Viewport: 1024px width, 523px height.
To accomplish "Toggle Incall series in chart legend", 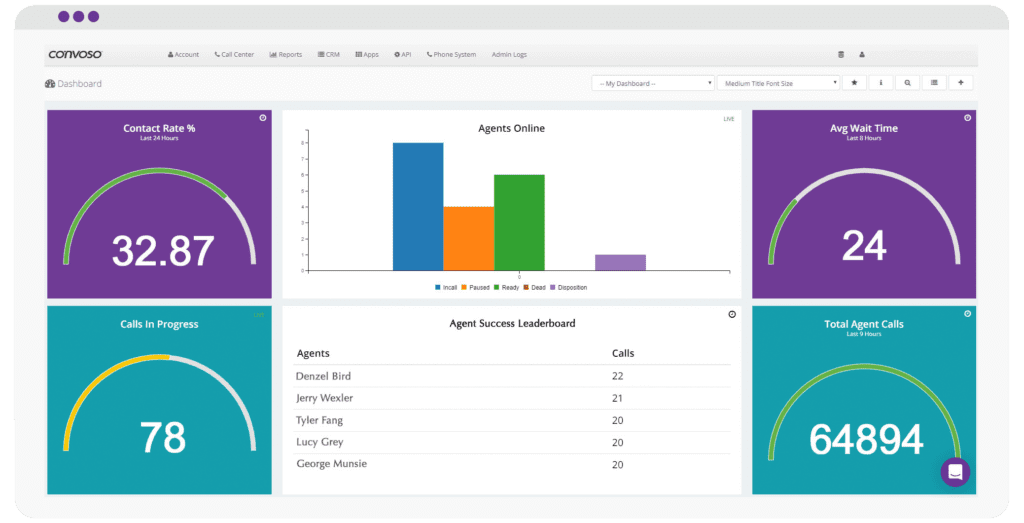I will [445, 287].
